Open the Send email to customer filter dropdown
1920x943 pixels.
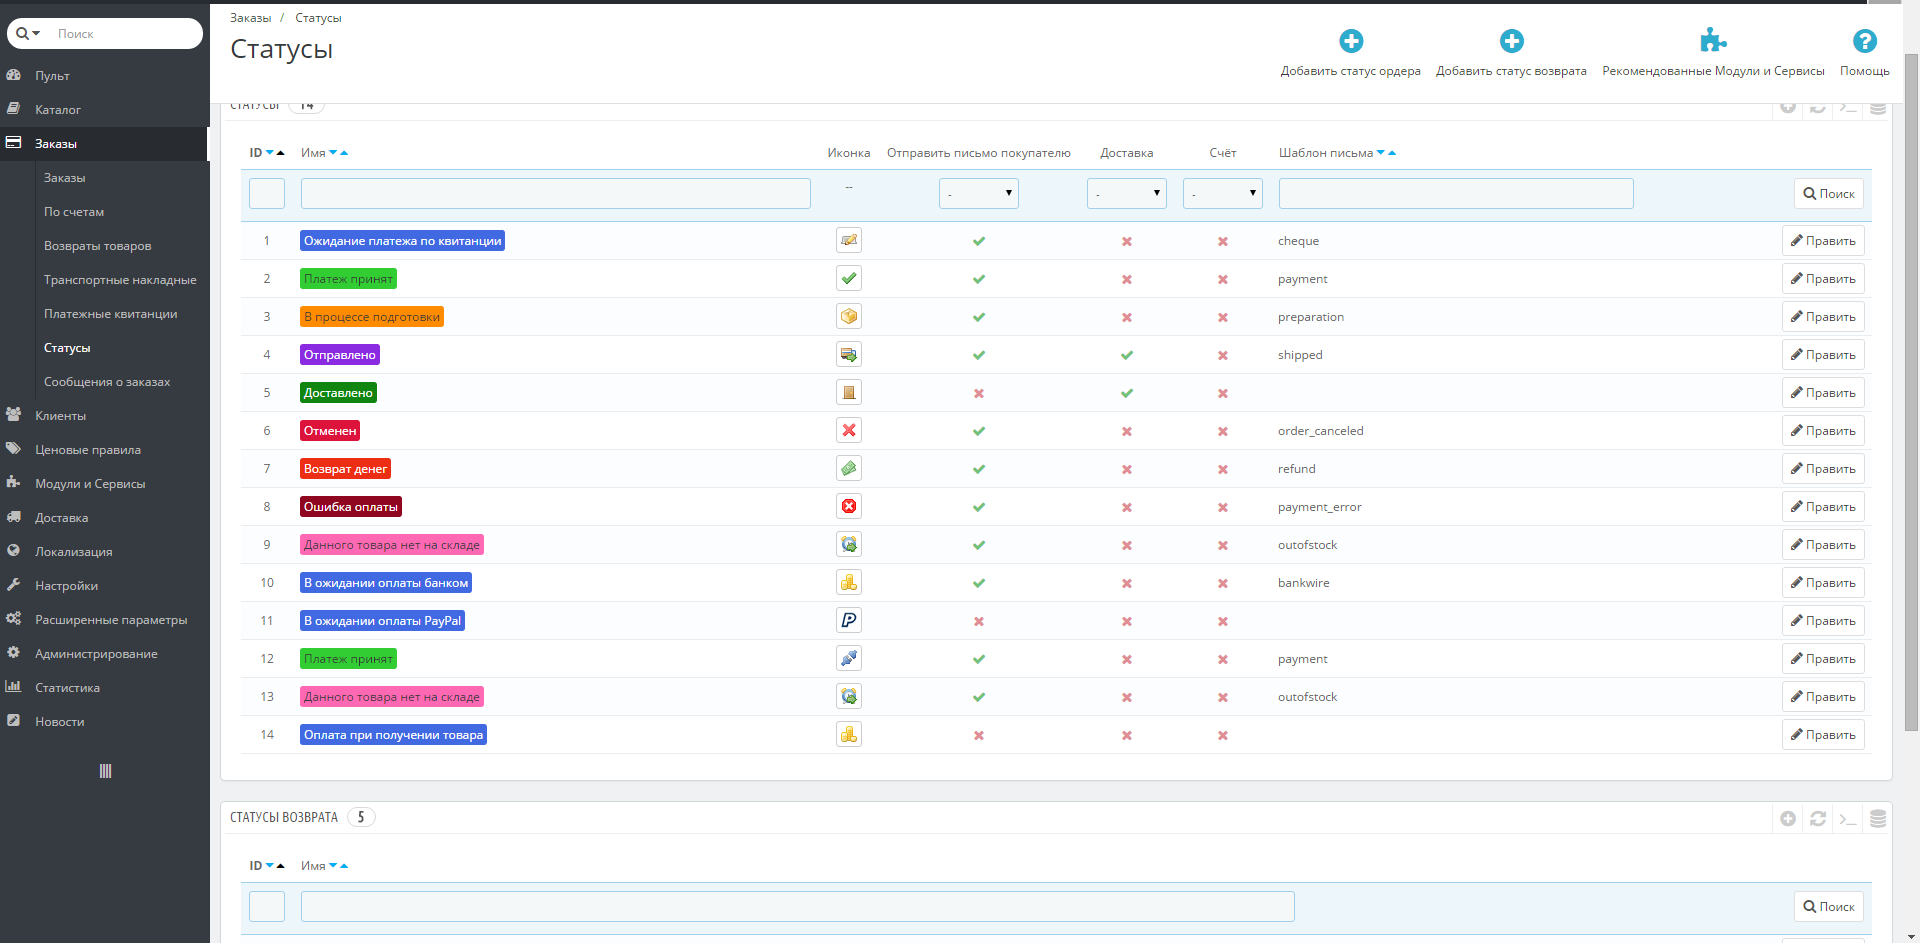pos(978,194)
